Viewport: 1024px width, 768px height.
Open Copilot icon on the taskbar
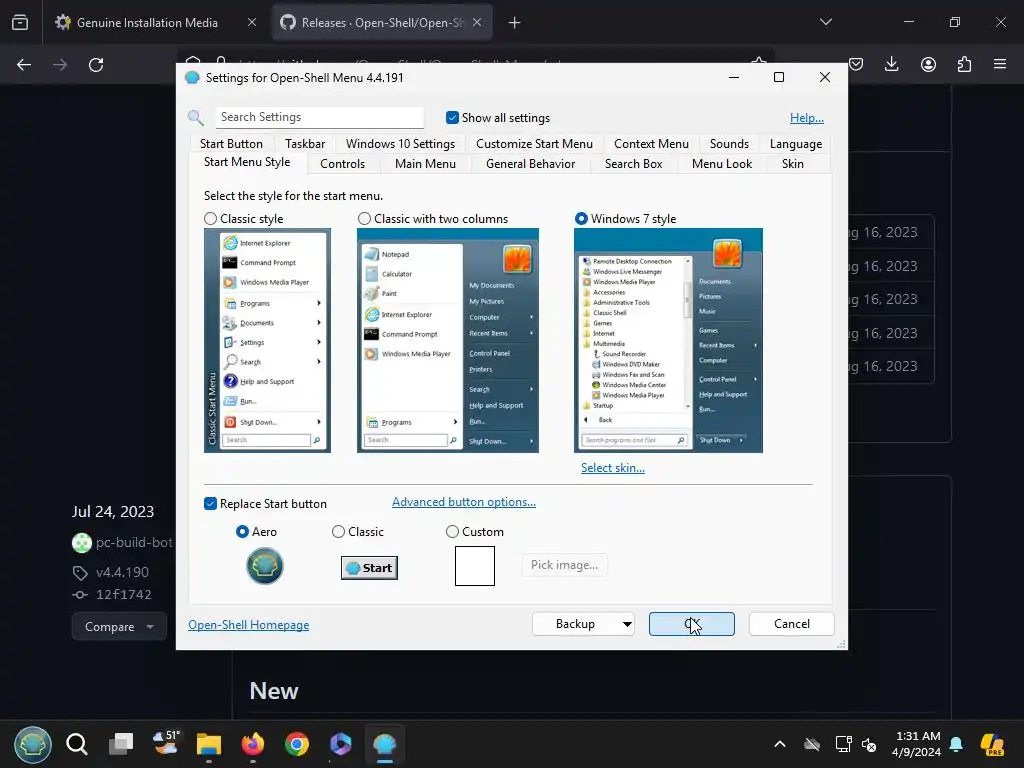340,744
